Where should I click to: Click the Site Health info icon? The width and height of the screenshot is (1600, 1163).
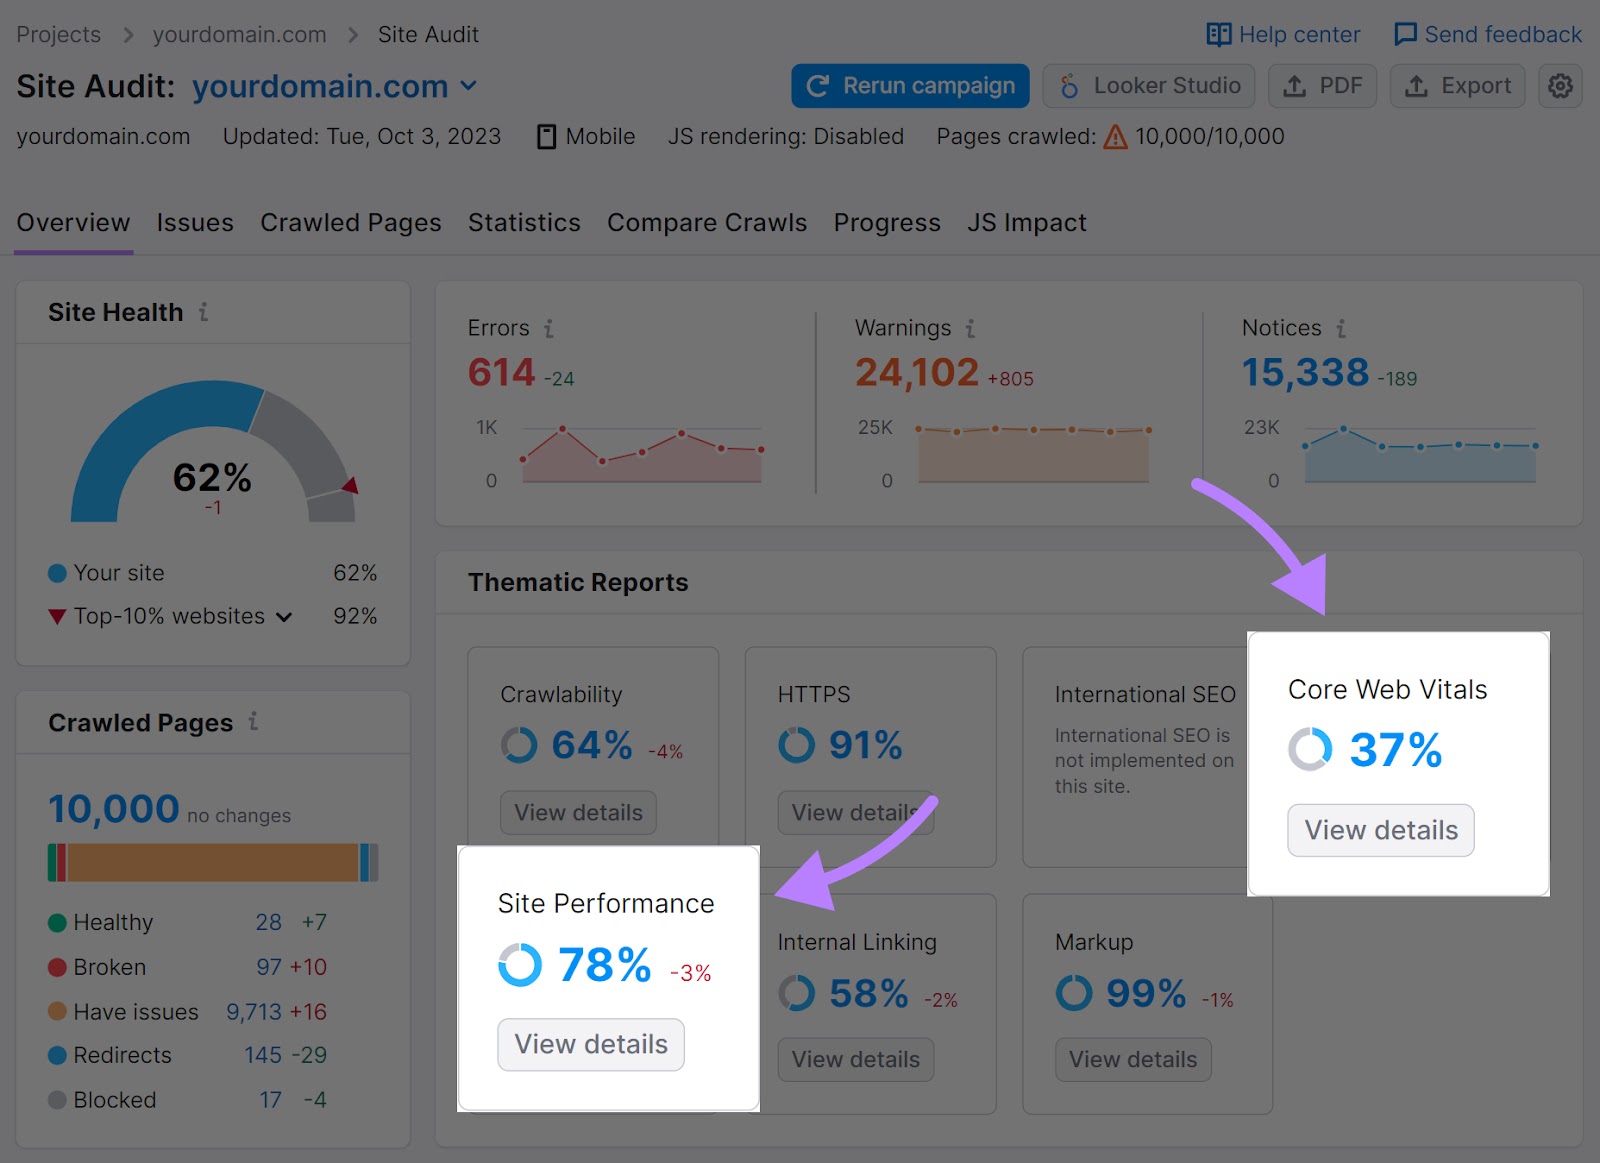(205, 312)
